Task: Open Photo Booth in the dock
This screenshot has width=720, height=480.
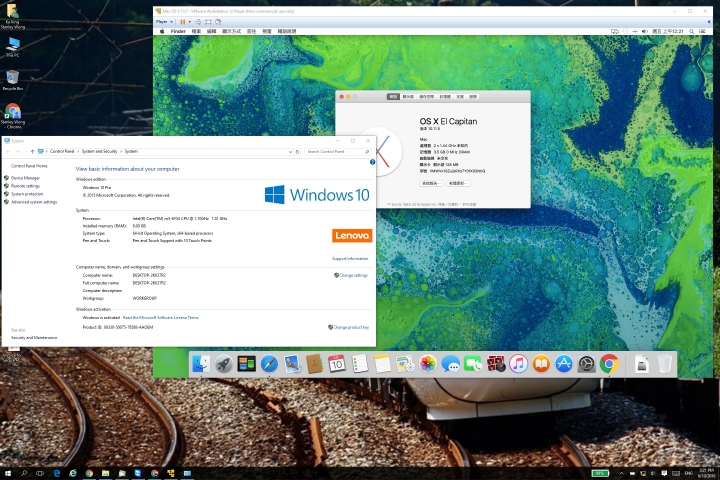Action: coord(495,364)
